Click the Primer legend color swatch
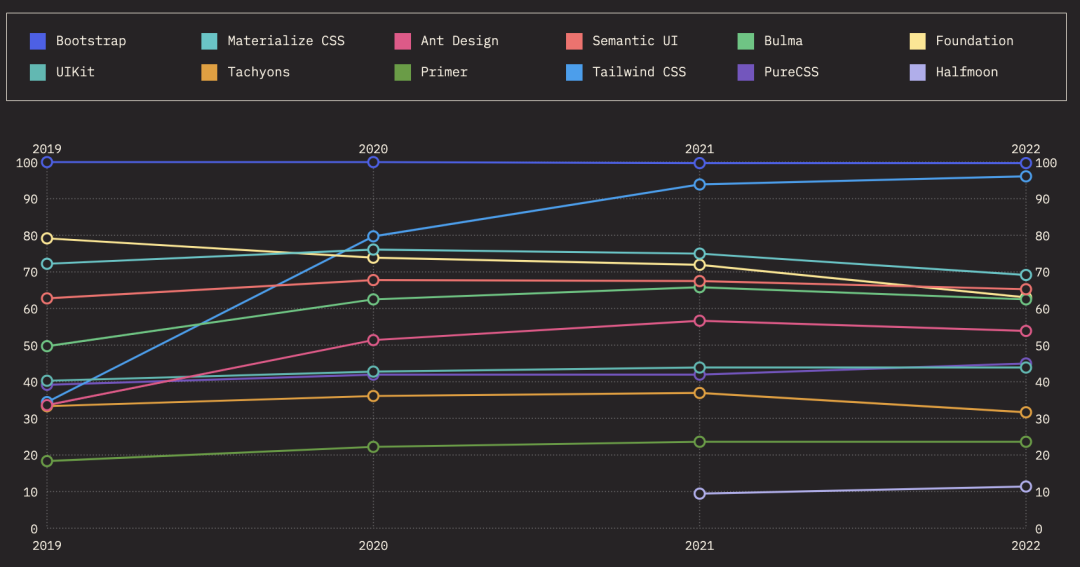The image size is (1080, 567). (x=403, y=72)
